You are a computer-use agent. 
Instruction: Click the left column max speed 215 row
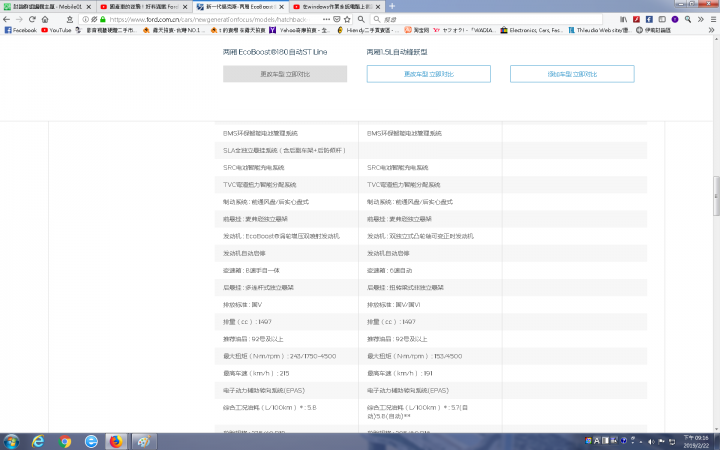[286, 373]
